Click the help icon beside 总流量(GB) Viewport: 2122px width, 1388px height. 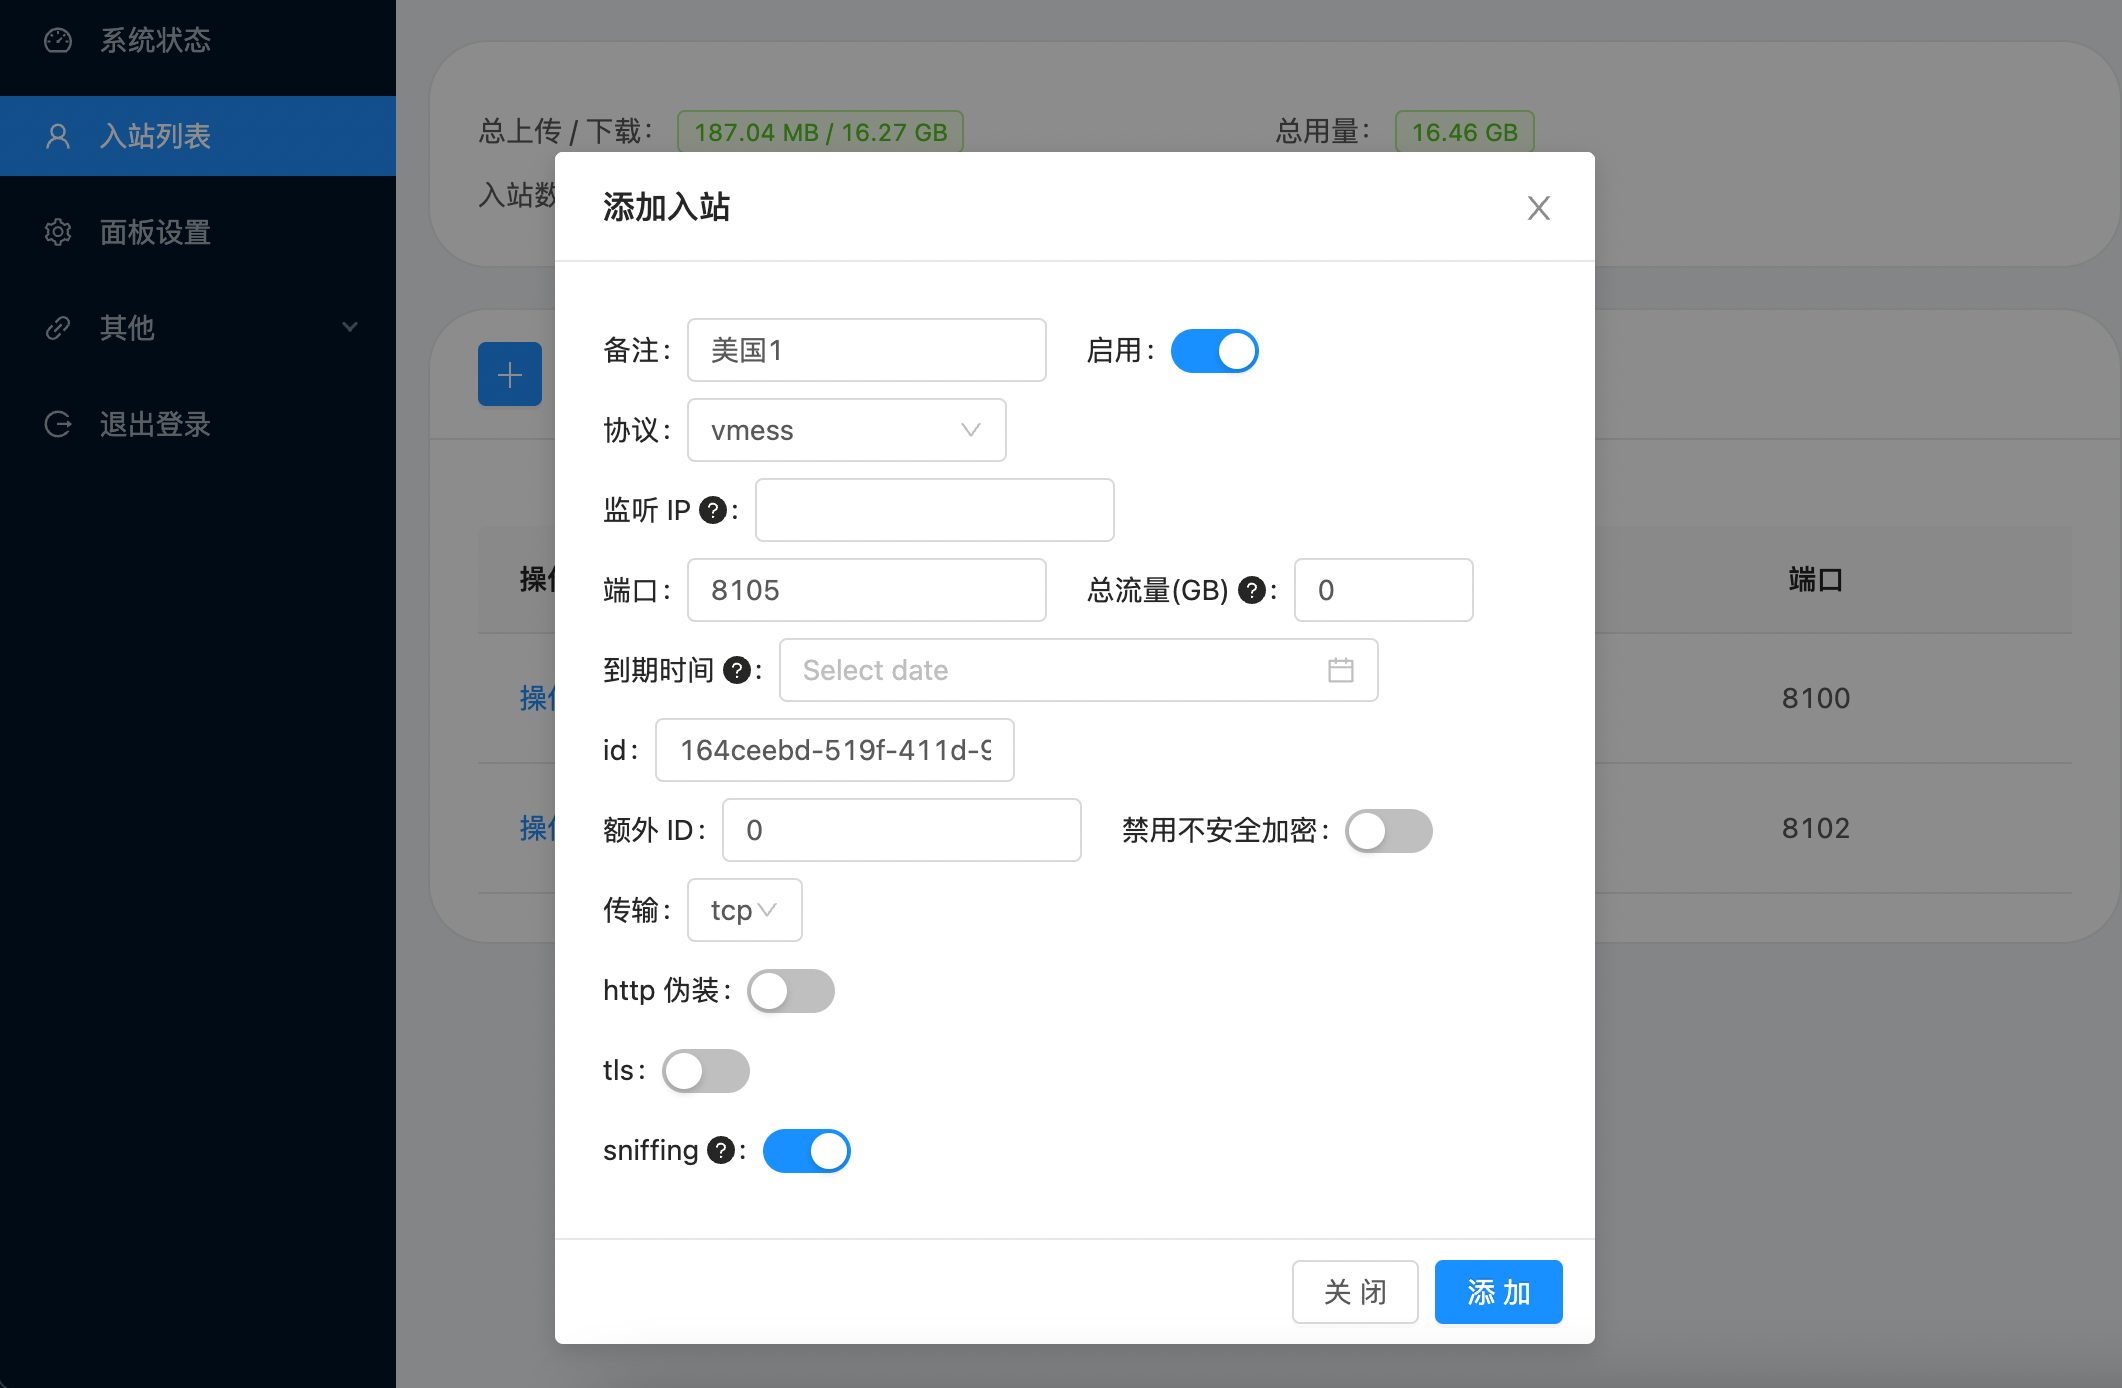pos(1252,590)
